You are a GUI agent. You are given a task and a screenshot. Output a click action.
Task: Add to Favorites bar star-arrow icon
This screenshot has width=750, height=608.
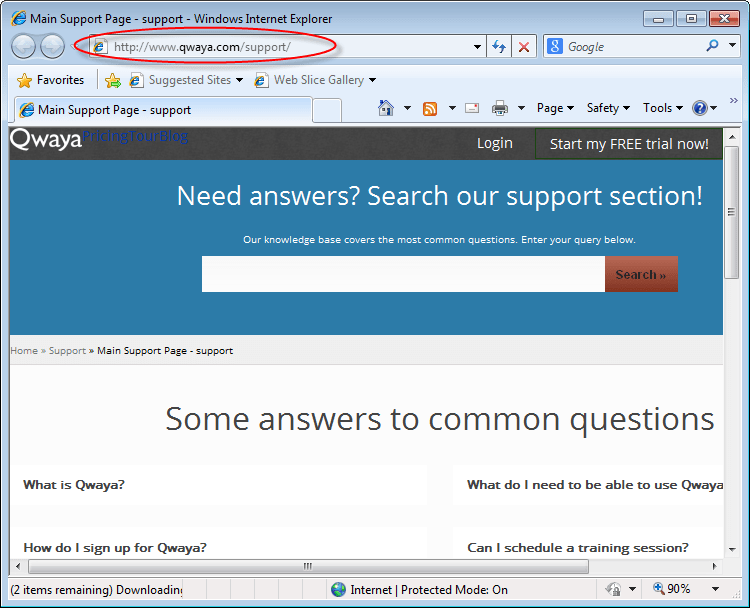113,80
